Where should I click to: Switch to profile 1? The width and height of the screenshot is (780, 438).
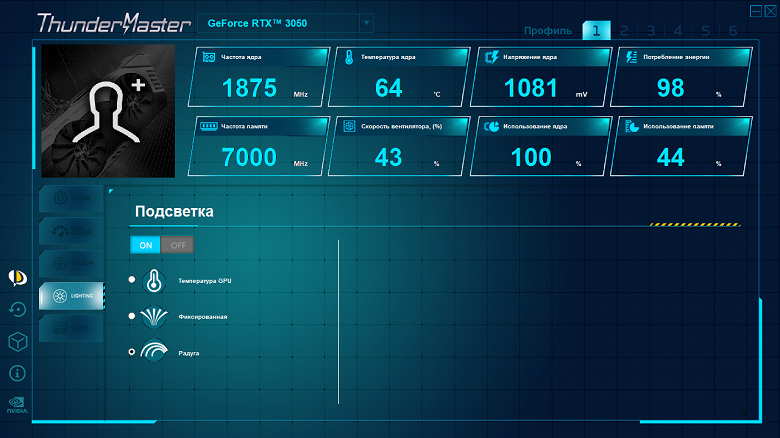[x=596, y=31]
